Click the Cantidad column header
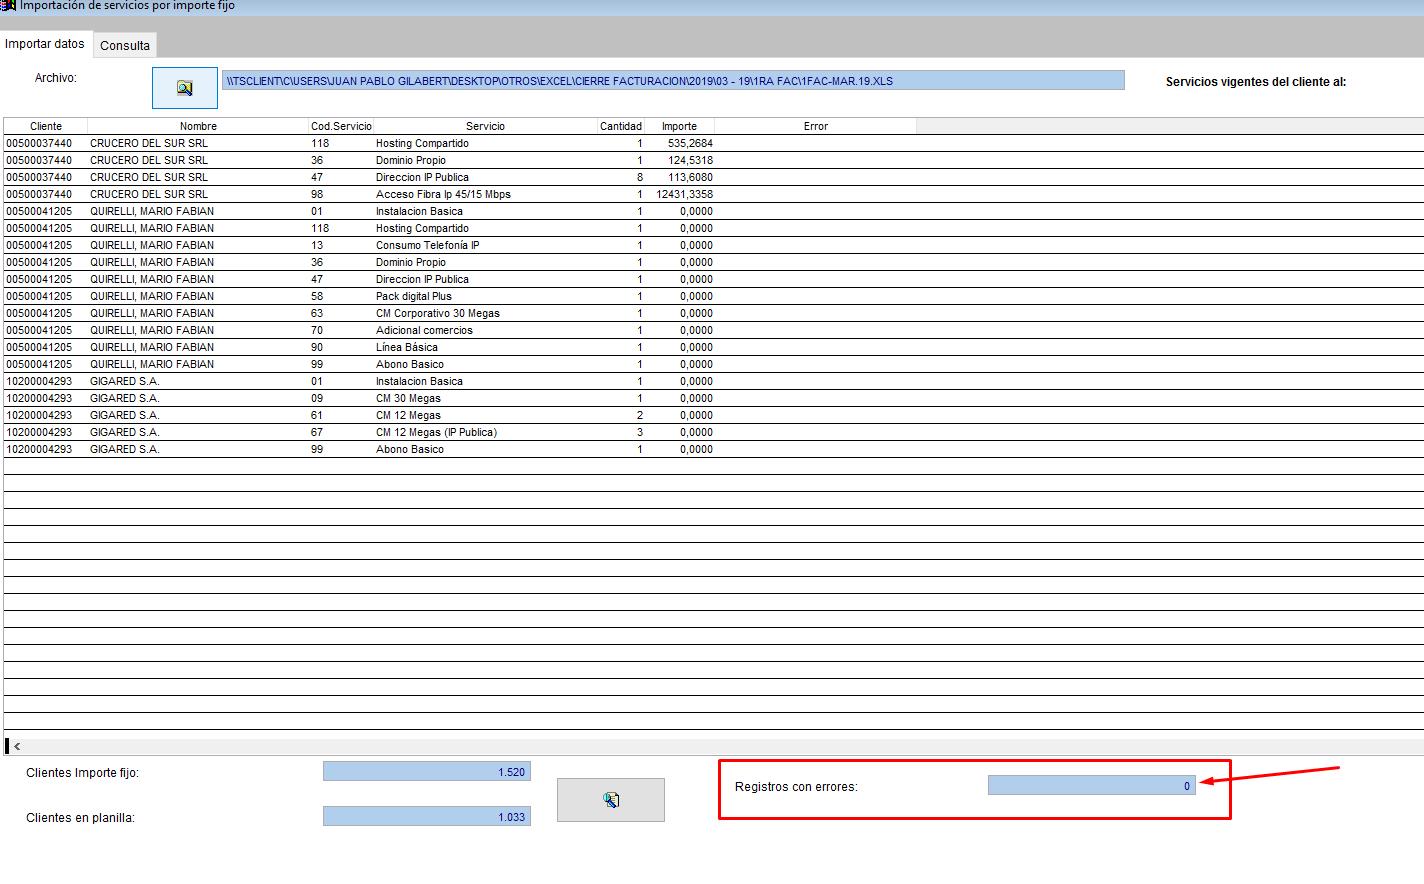The height and width of the screenshot is (884, 1424). [620, 126]
